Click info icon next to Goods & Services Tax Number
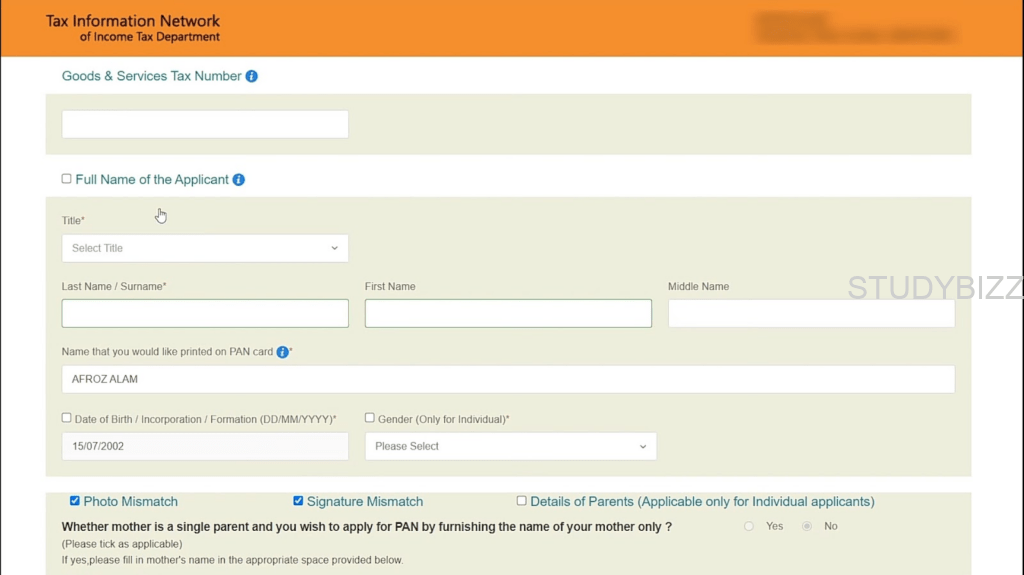 tap(252, 76)
